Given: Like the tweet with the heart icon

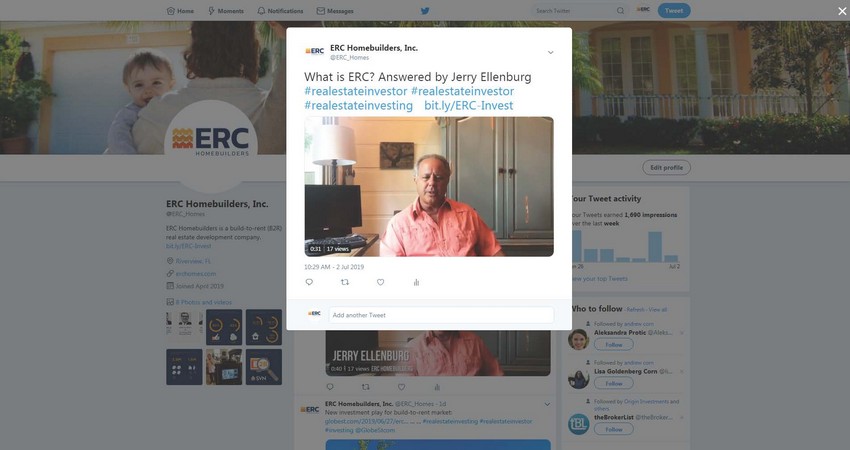Looking at the screenshot, I should click(x=381, y=282).
